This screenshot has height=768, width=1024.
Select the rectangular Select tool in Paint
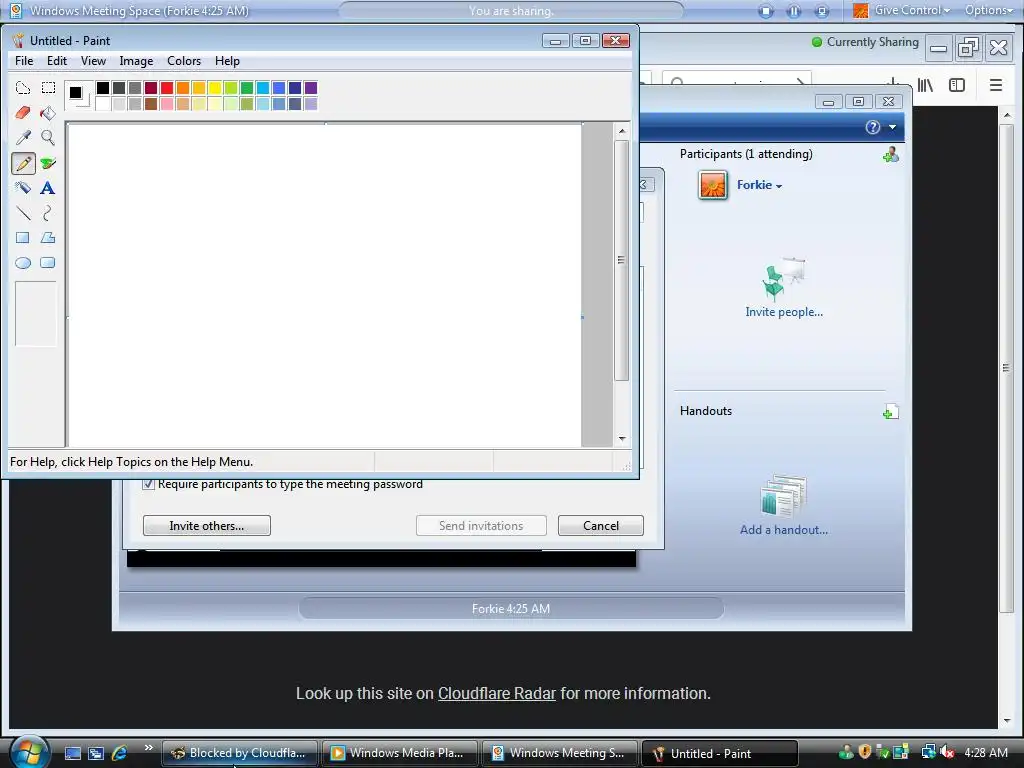[48, 88]
